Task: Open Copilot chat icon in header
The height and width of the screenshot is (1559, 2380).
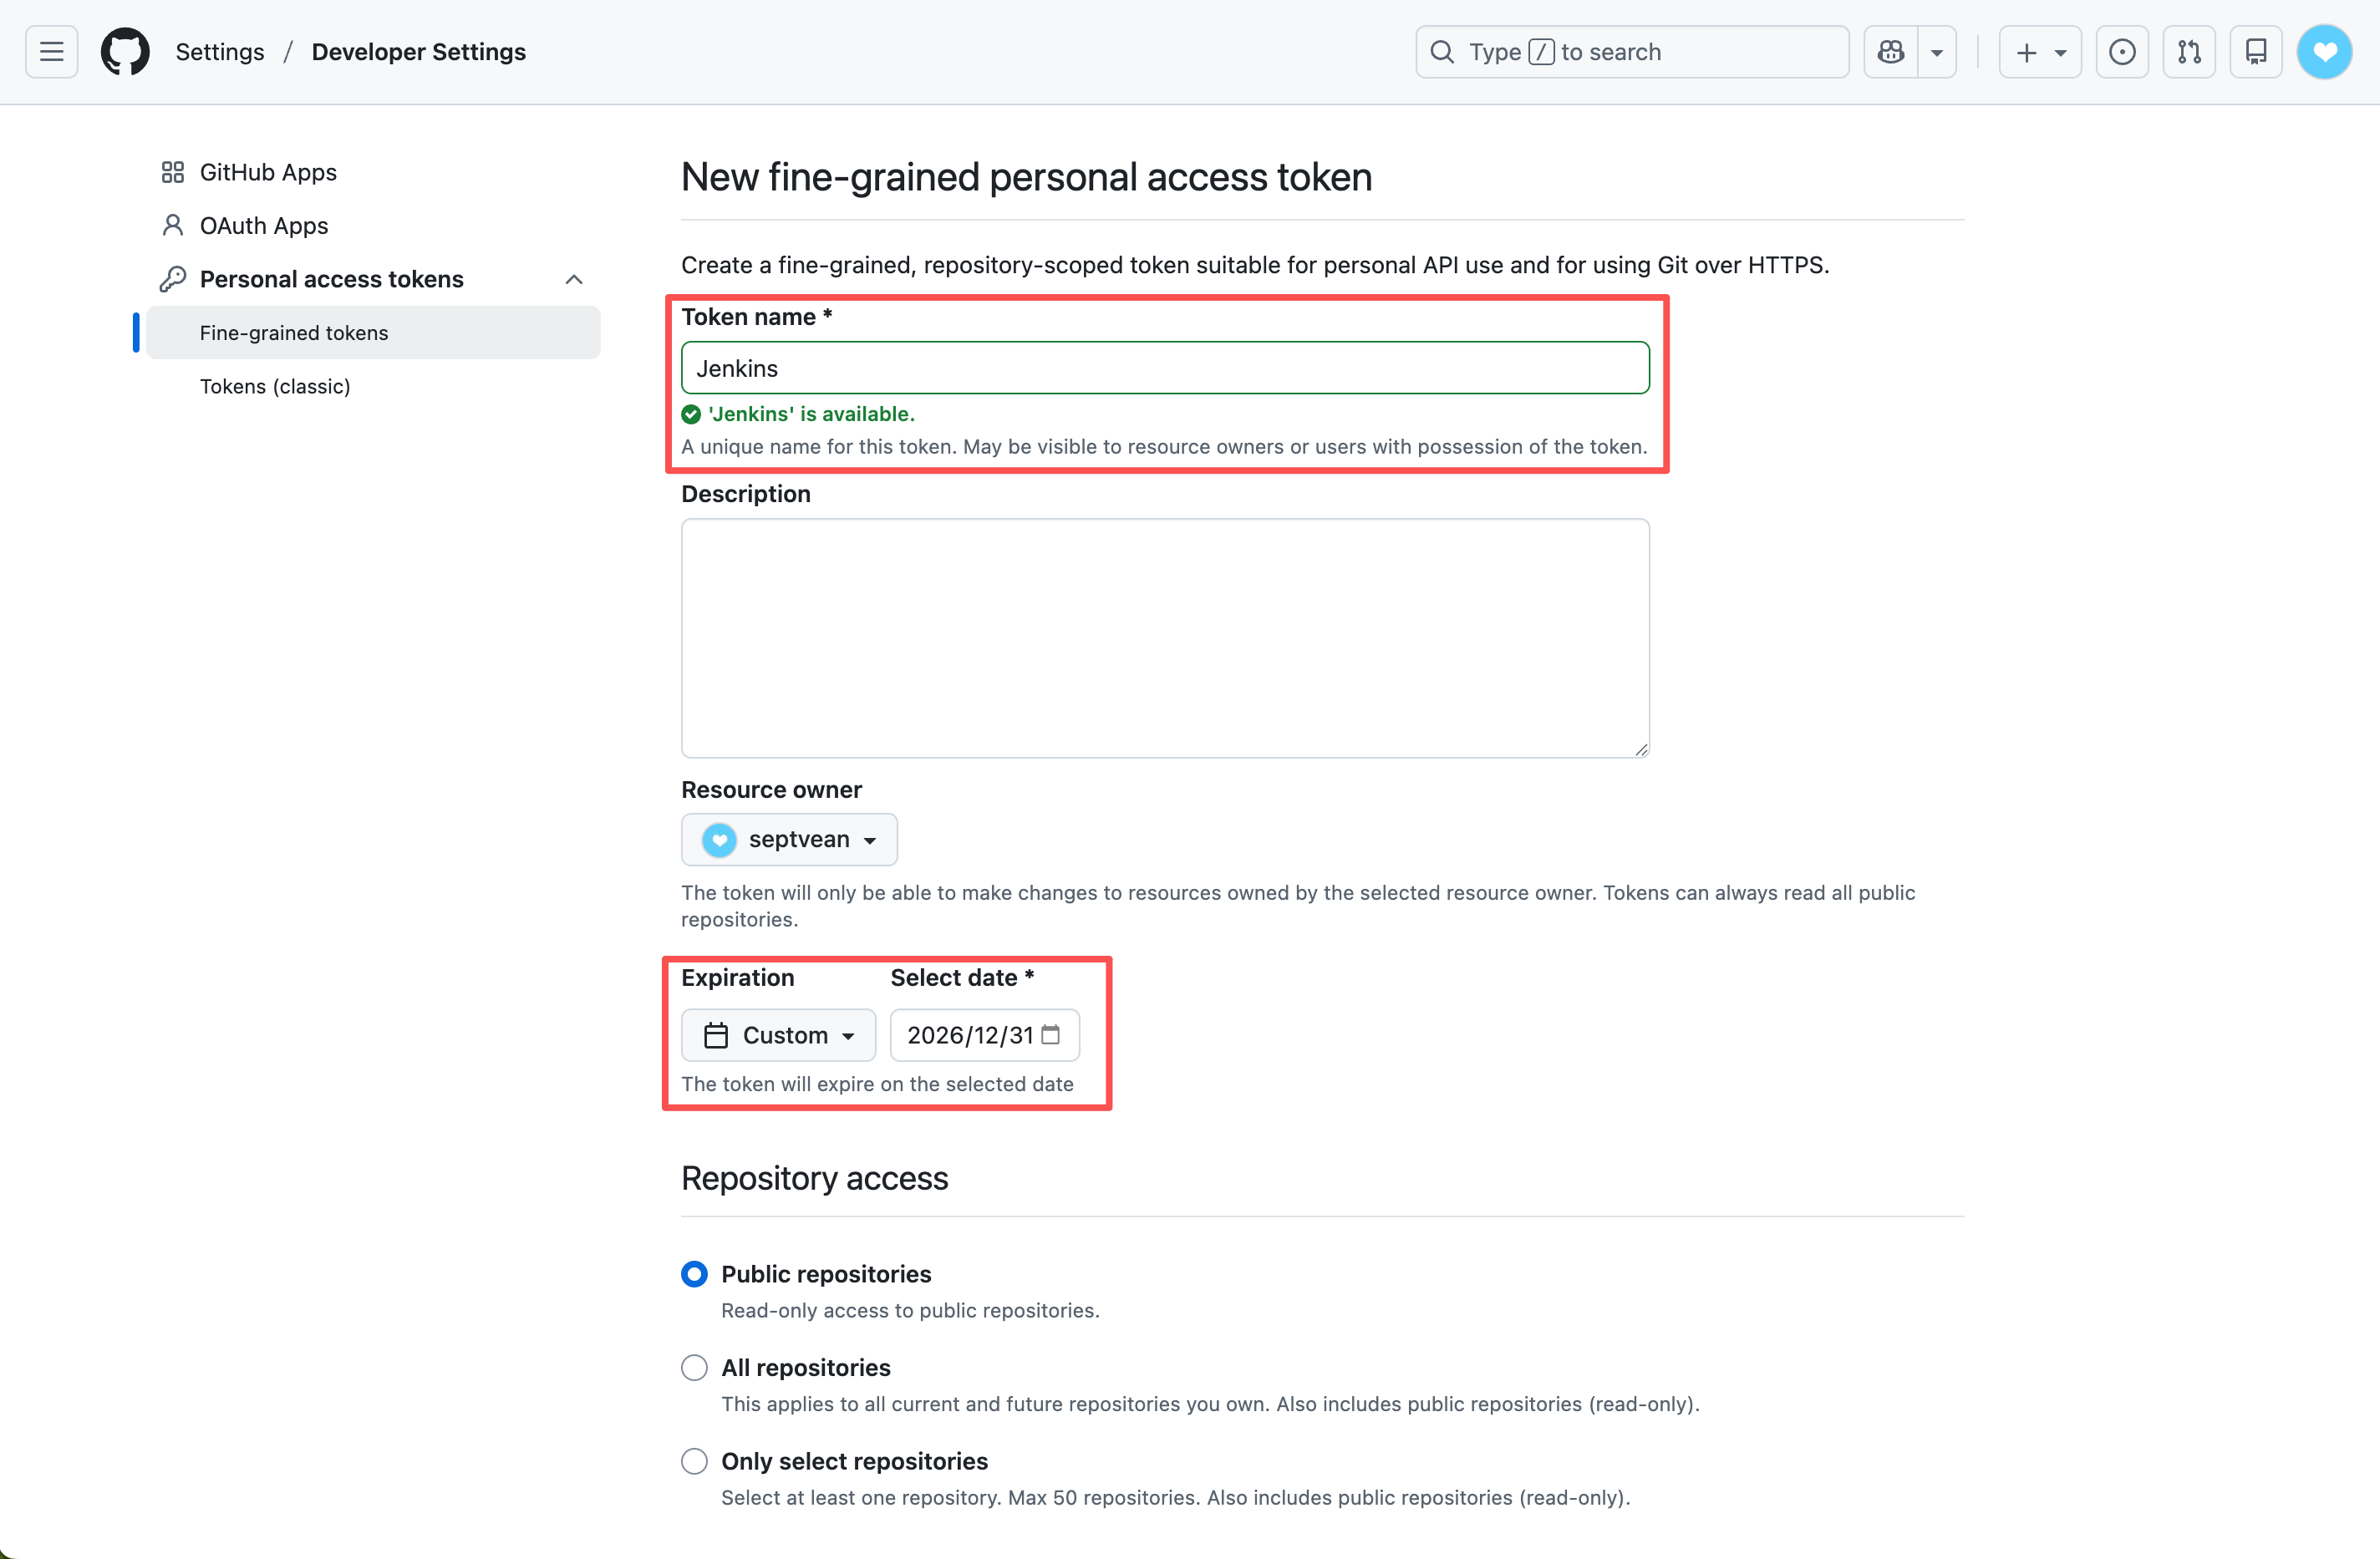Action: 1890,52
